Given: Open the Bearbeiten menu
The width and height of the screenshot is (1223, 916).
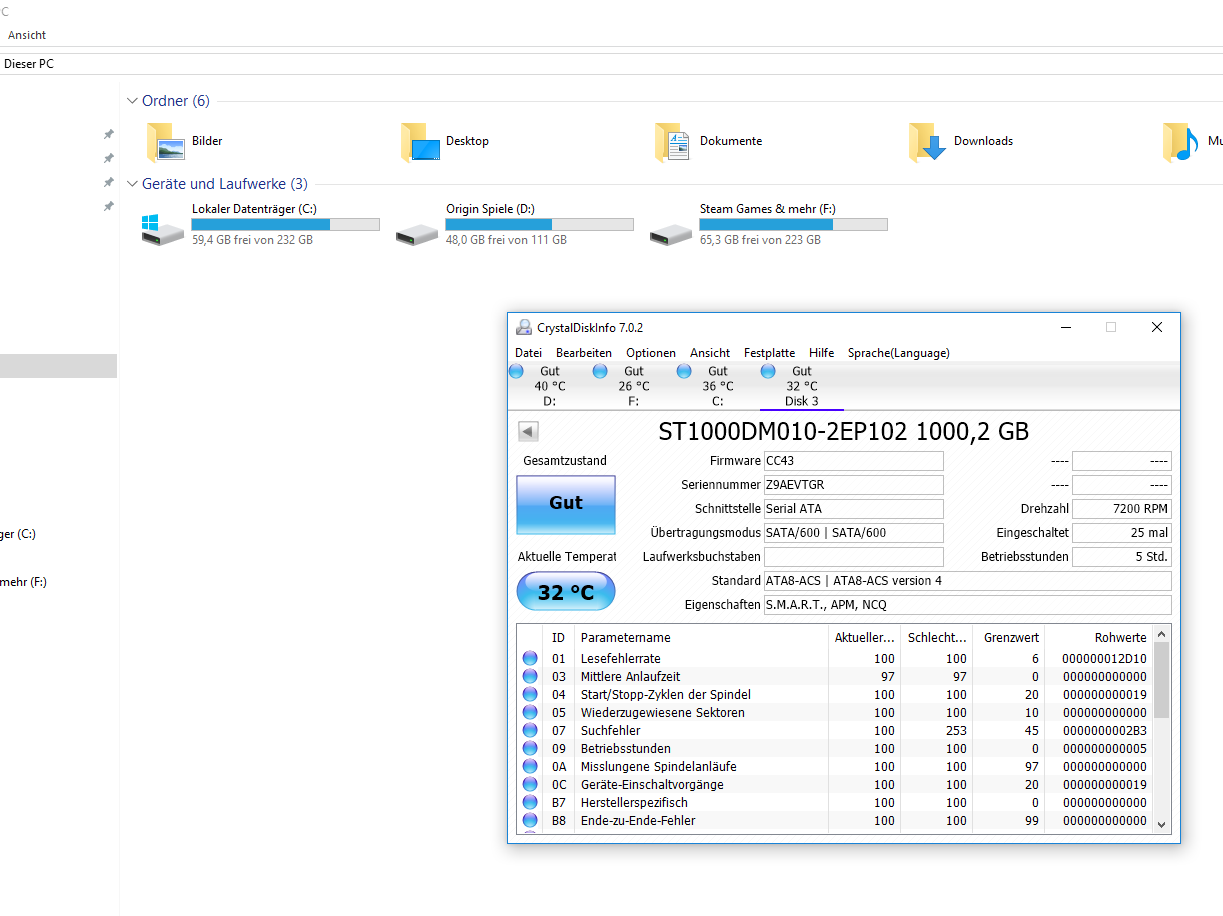Looking at the screenshot, I should (584, 353).
